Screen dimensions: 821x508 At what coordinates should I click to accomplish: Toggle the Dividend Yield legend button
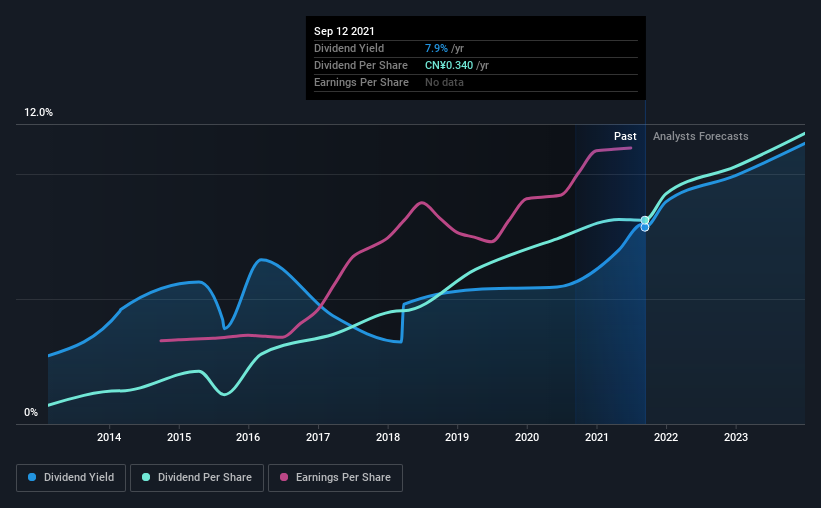coord(71,478)
